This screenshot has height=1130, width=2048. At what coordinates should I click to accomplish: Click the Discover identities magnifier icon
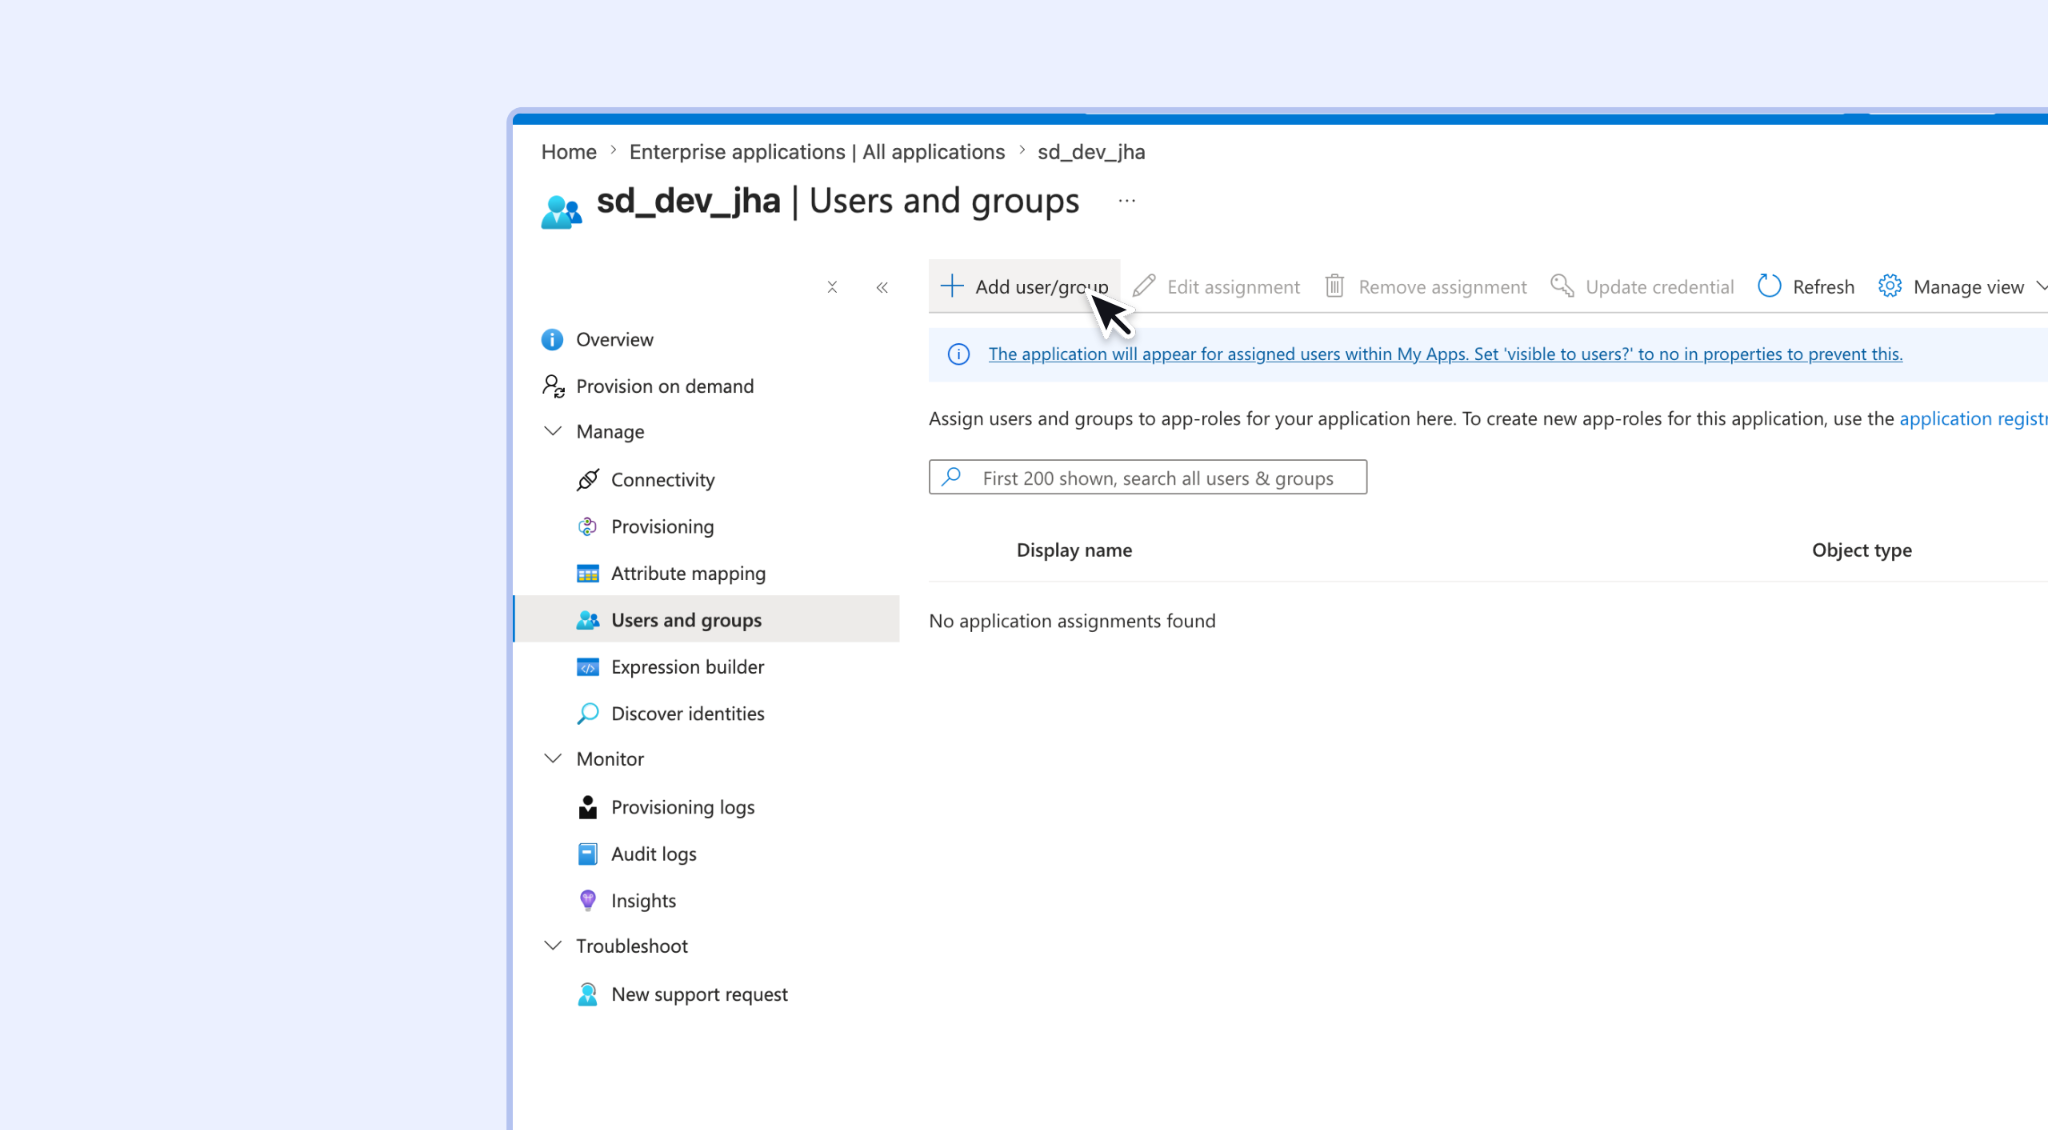[588, 714]
